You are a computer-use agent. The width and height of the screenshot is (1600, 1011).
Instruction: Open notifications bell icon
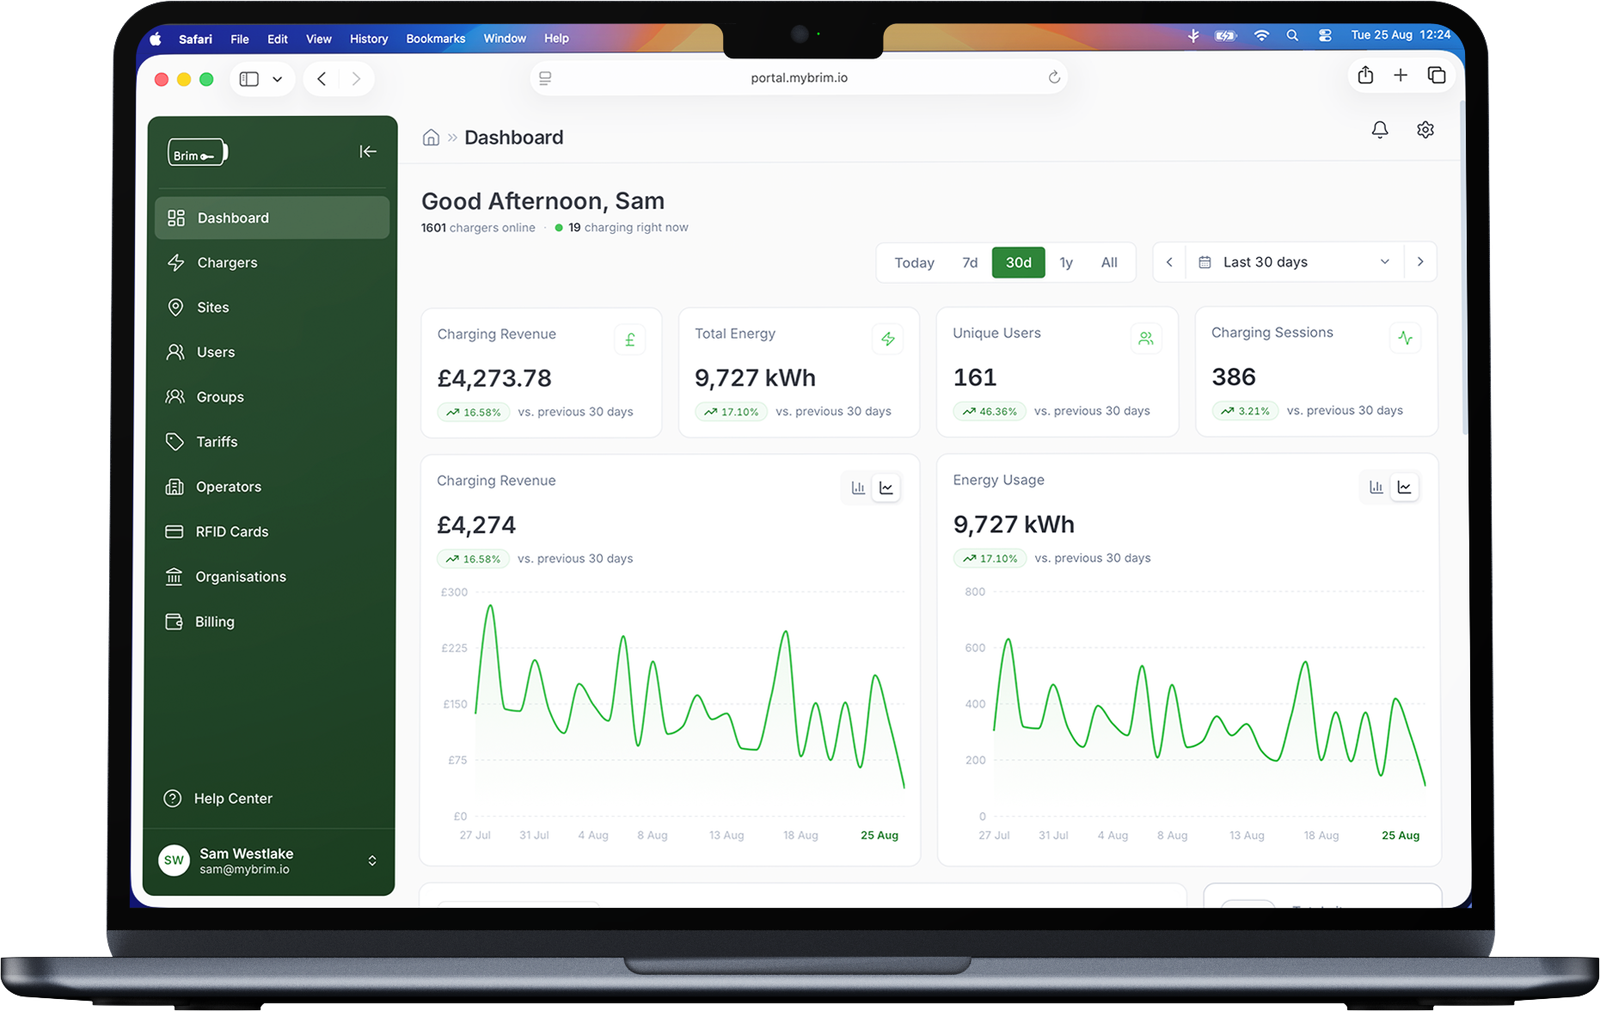1380,130
